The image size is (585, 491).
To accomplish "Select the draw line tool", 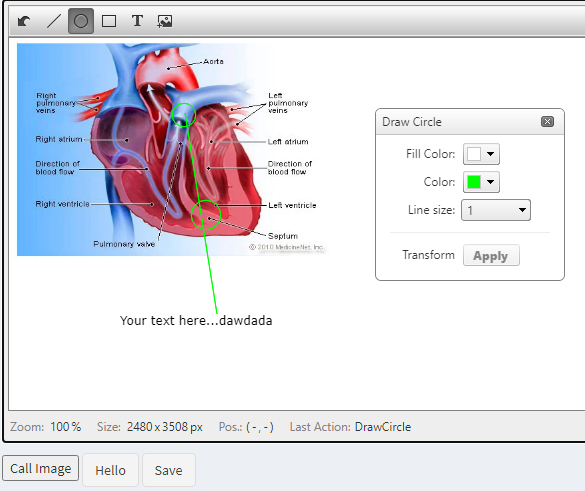I will coord(53,21).
